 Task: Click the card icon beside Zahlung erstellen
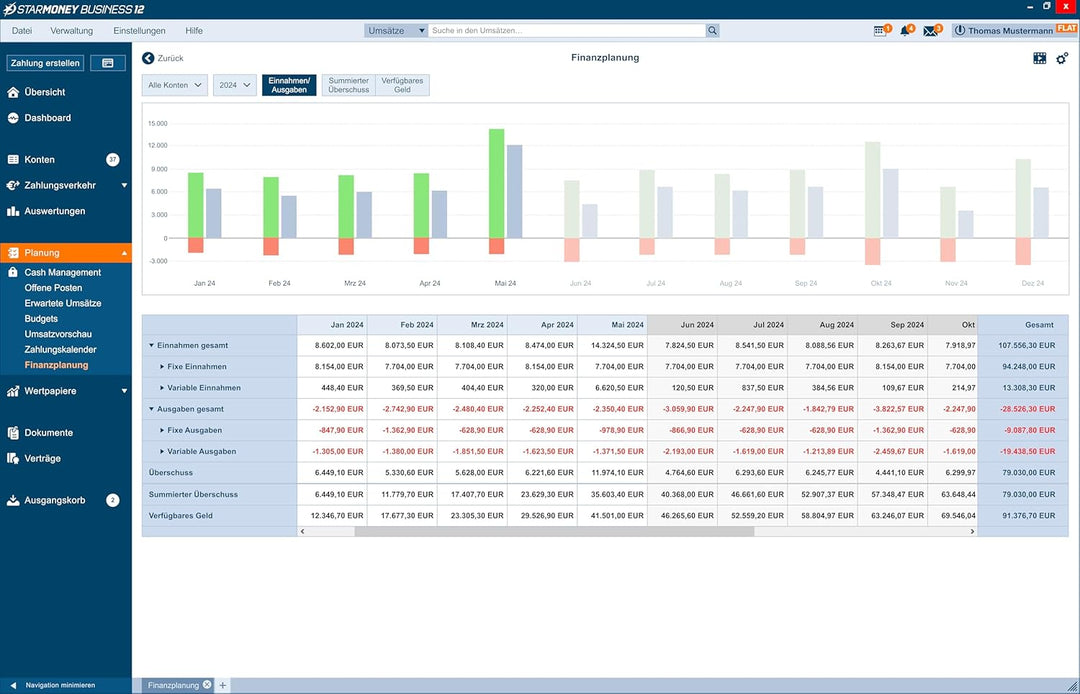108,63
